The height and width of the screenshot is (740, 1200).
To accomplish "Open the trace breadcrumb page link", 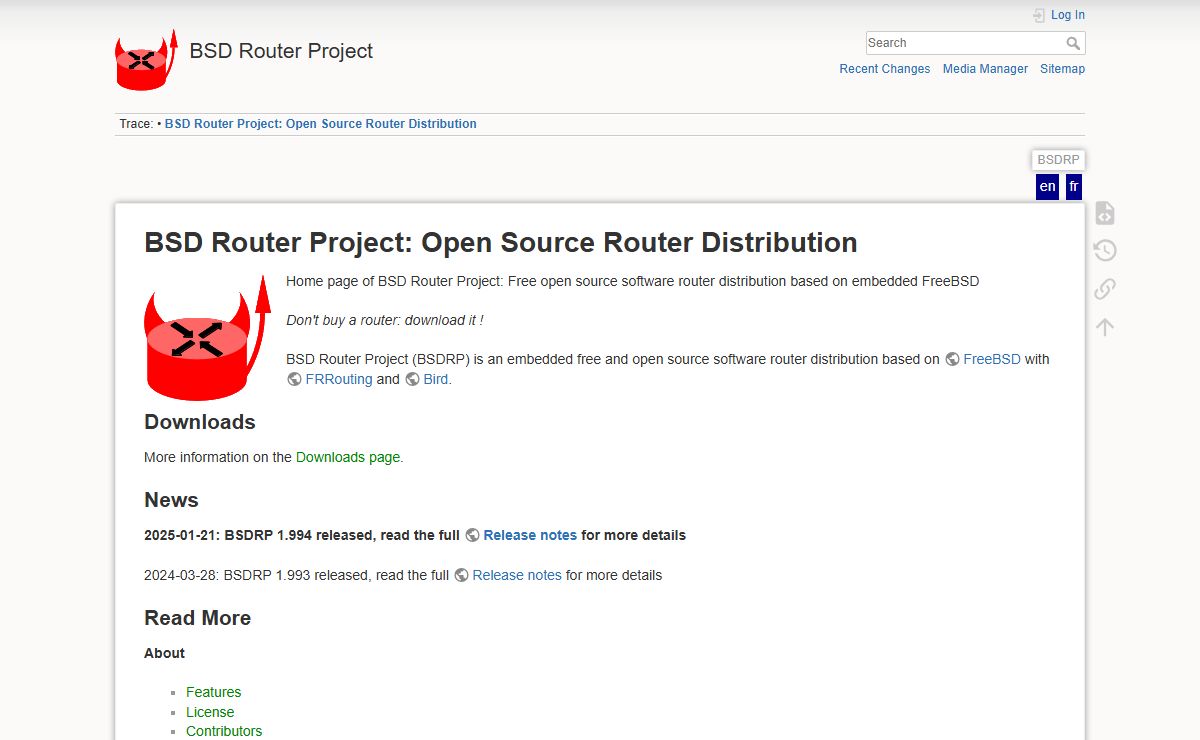I will [x=321, y=124].
